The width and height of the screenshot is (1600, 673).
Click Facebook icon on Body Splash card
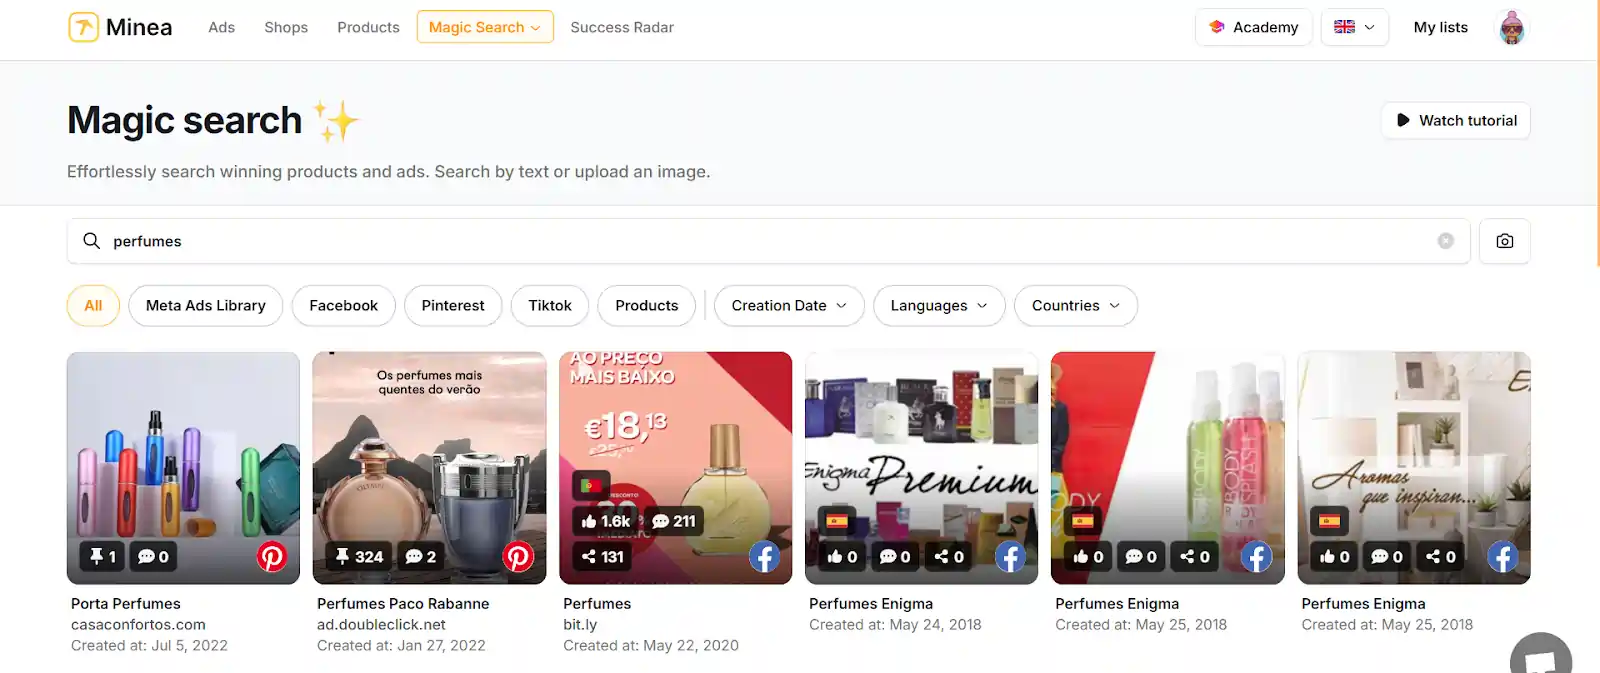pos(1256,556)
